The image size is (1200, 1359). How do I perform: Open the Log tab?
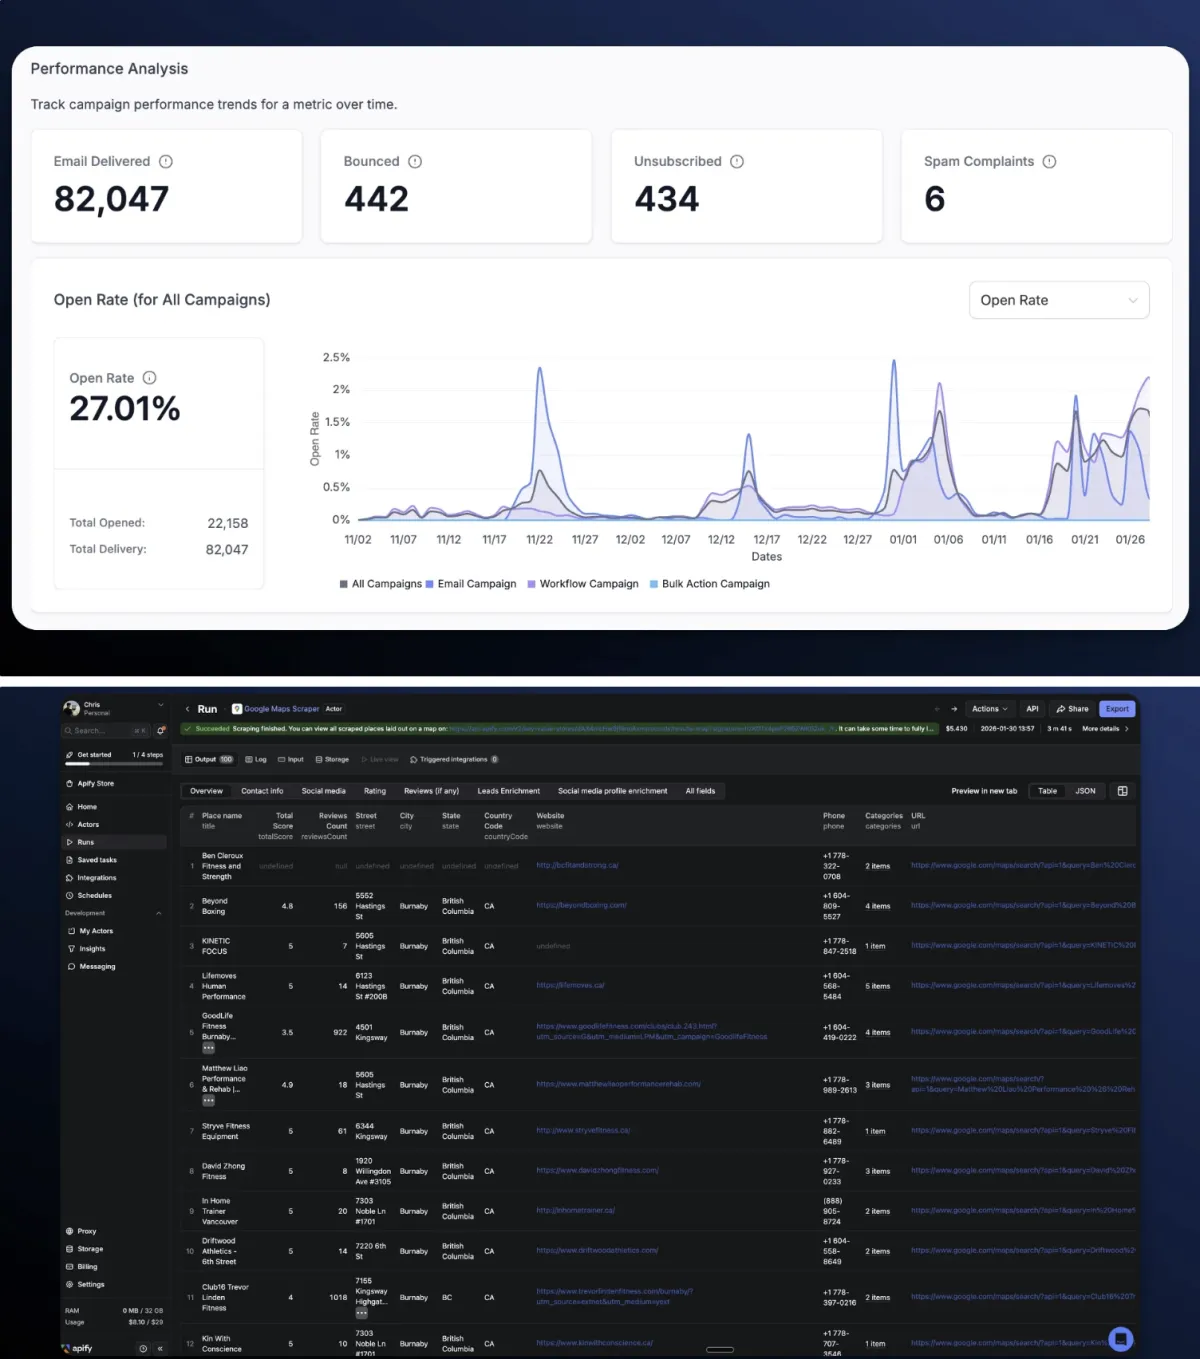pyautogui.click(x=256, y=760)
